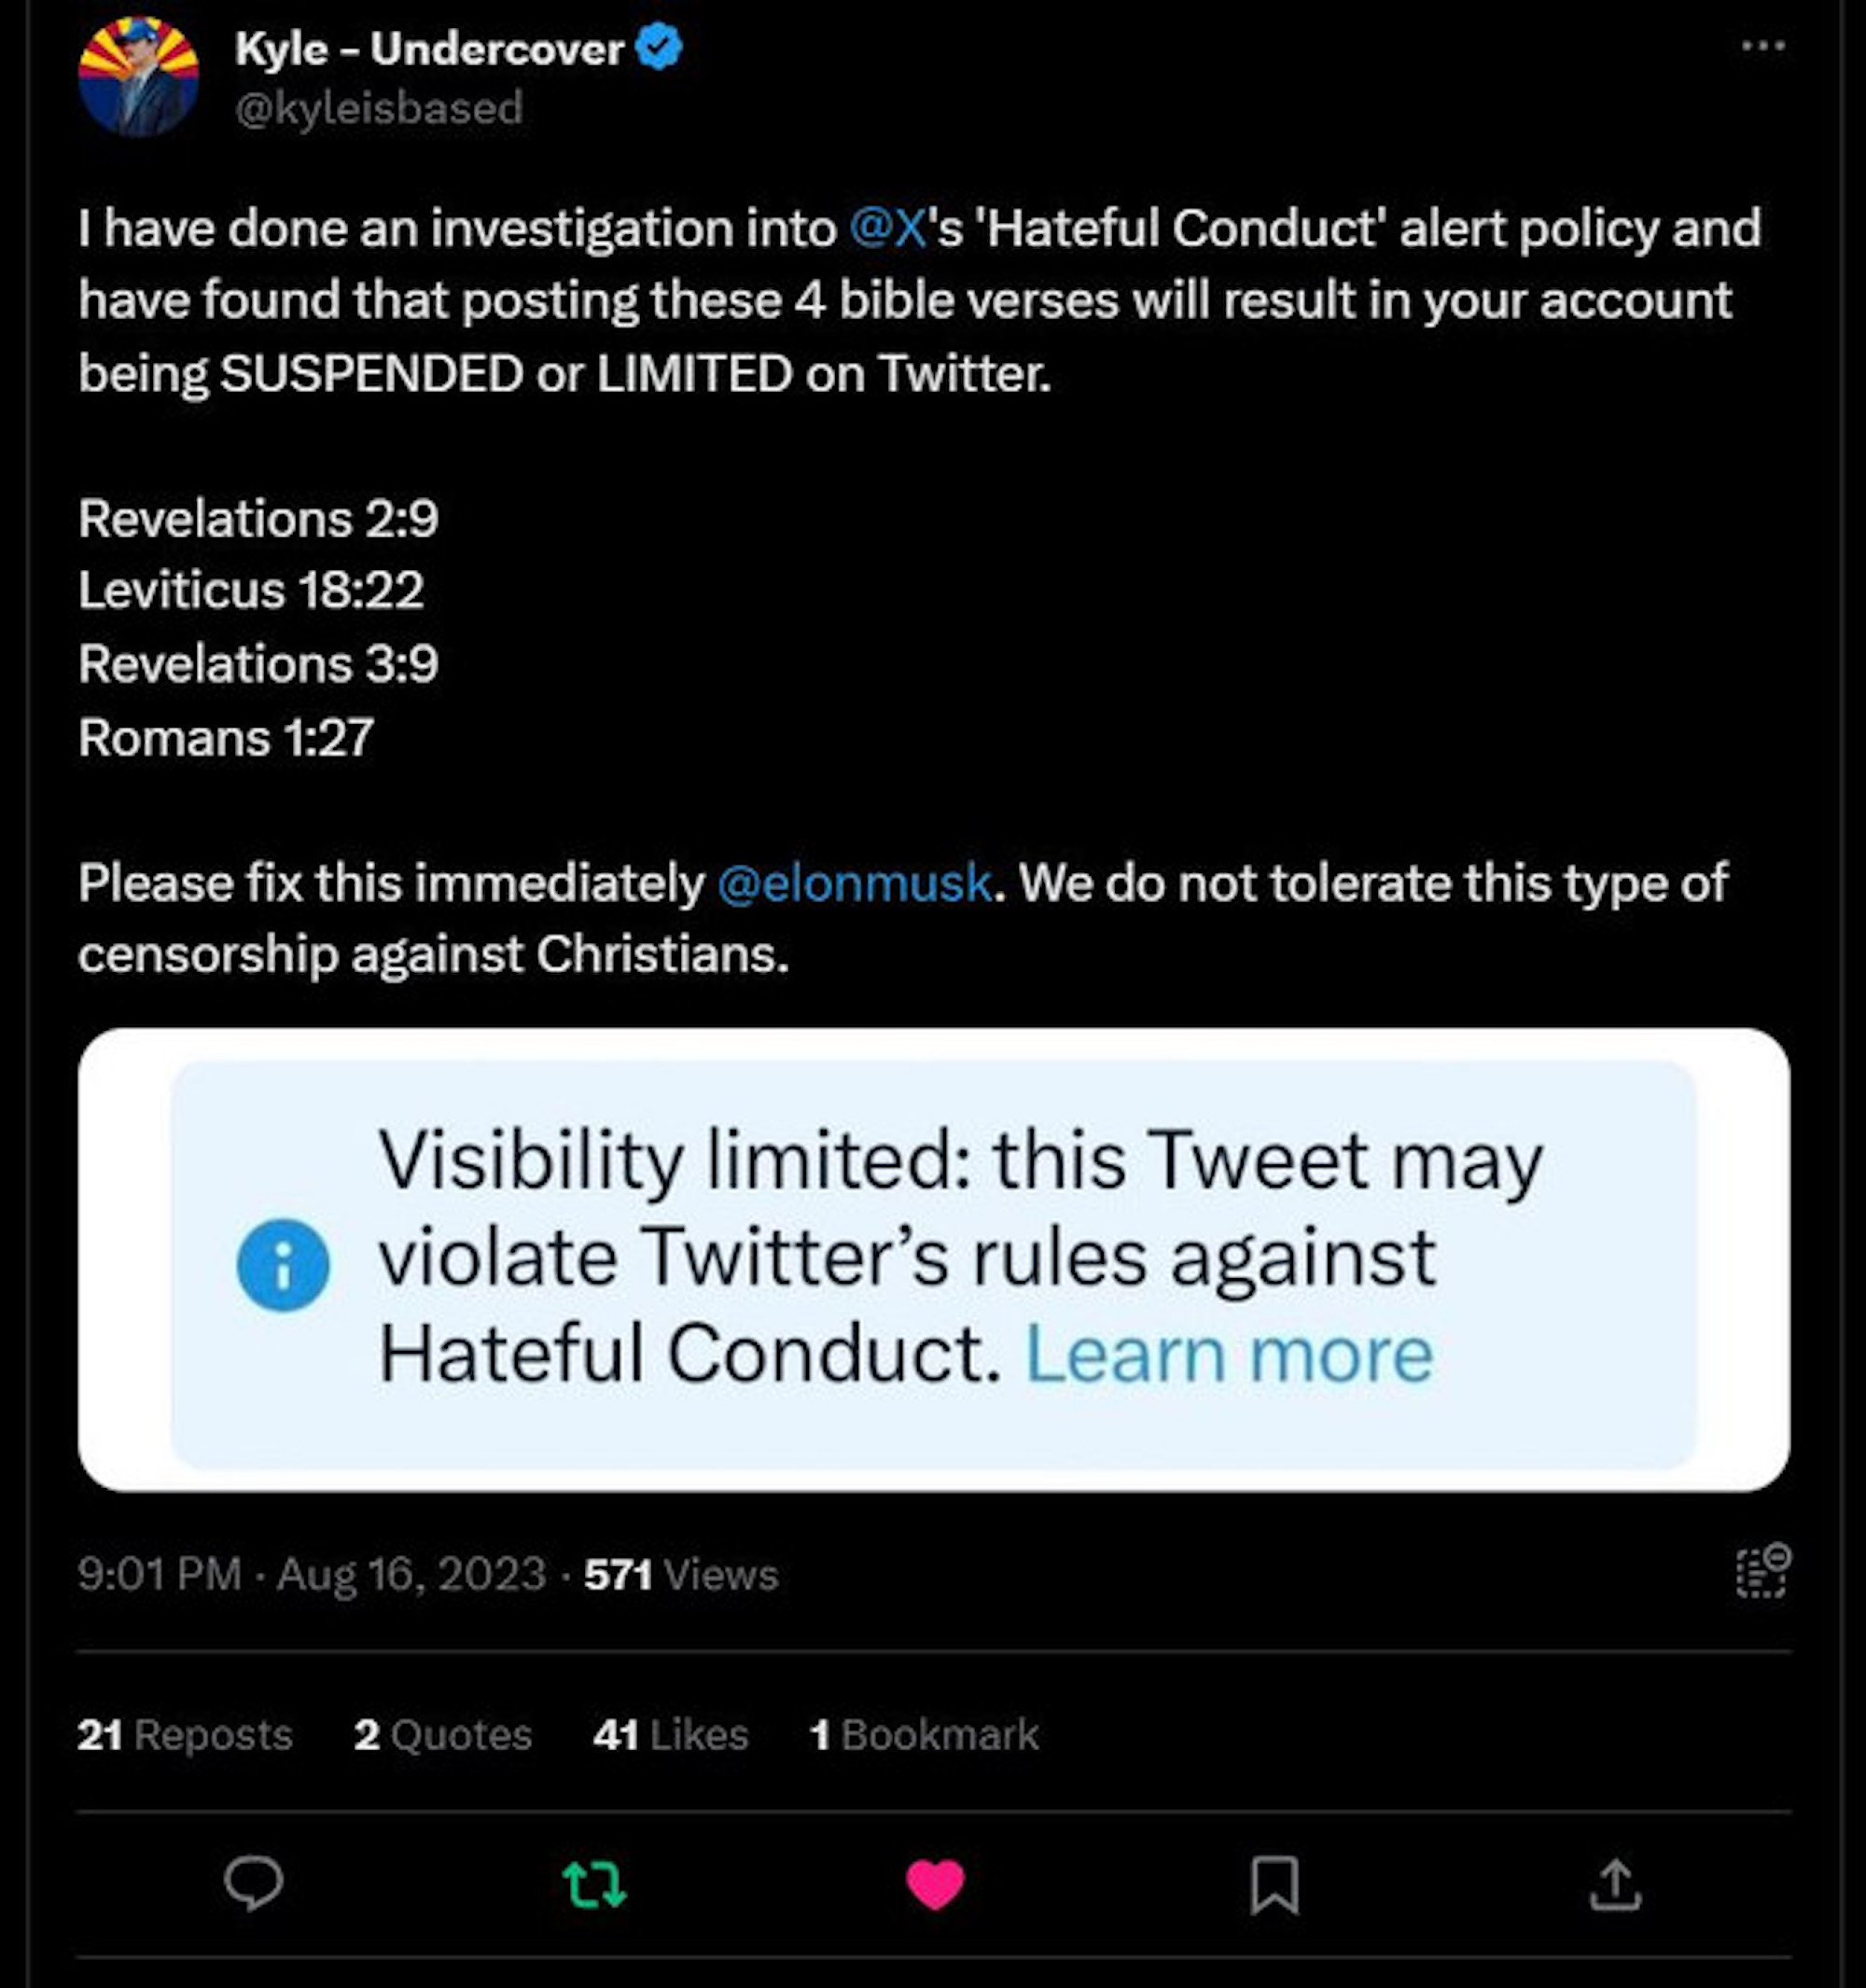Open the profile avatar picture
Image resolution: width=1866 pixels, height=1988 pixels.
(138, 77)
